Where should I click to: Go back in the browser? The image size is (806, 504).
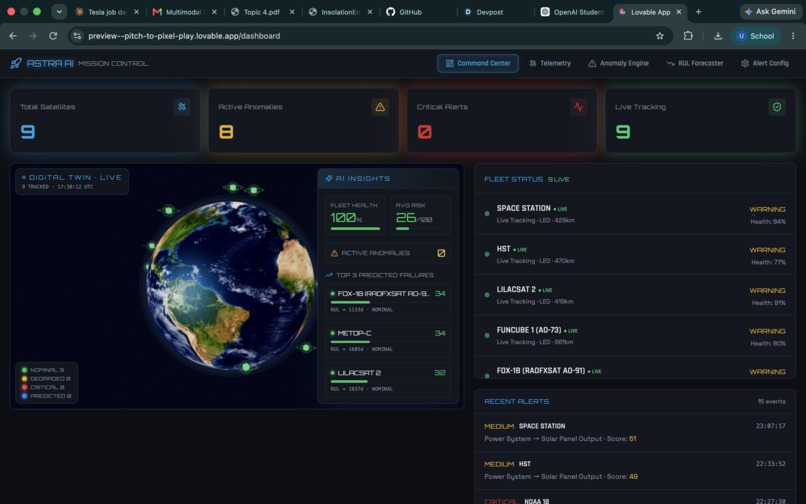(x=13, y=36)
